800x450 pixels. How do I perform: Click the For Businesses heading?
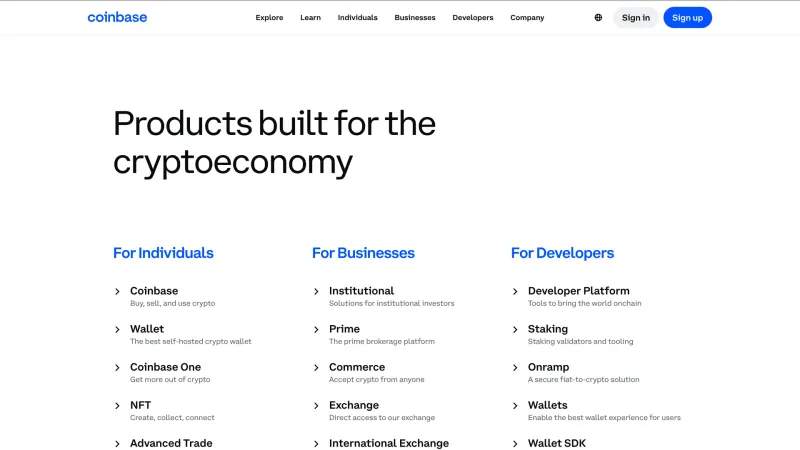click(363, 253)
